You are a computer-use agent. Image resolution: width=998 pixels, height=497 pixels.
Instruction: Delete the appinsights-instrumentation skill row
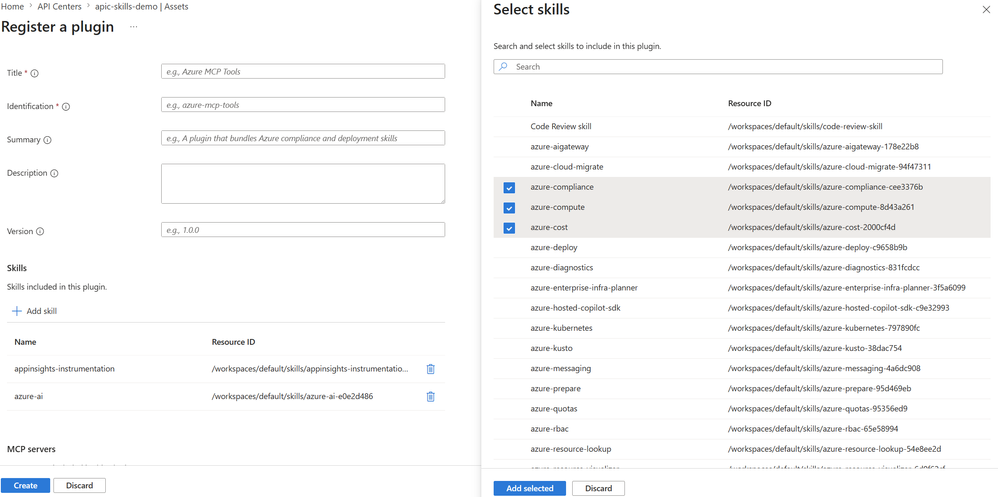(430, 369)
